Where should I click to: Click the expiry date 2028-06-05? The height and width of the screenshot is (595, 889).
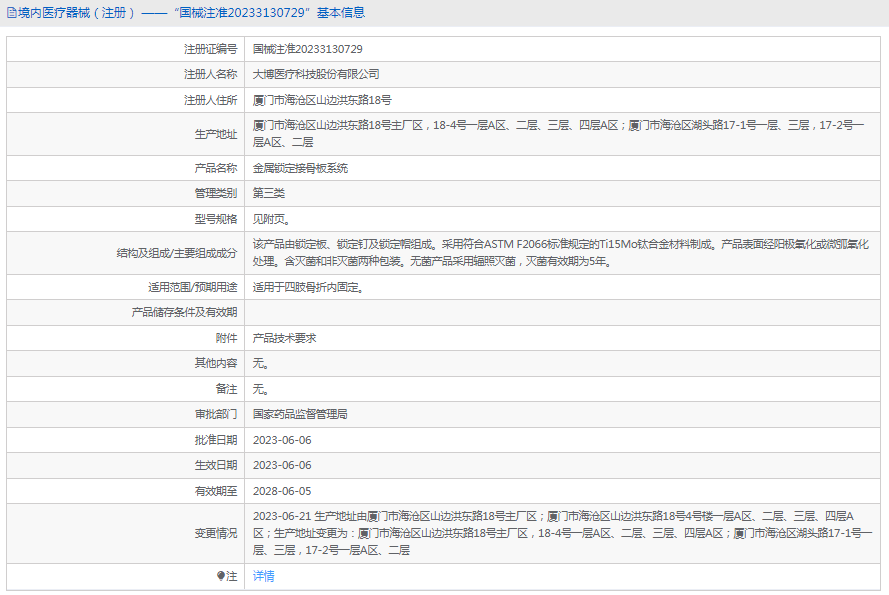(x=282, y=492)
